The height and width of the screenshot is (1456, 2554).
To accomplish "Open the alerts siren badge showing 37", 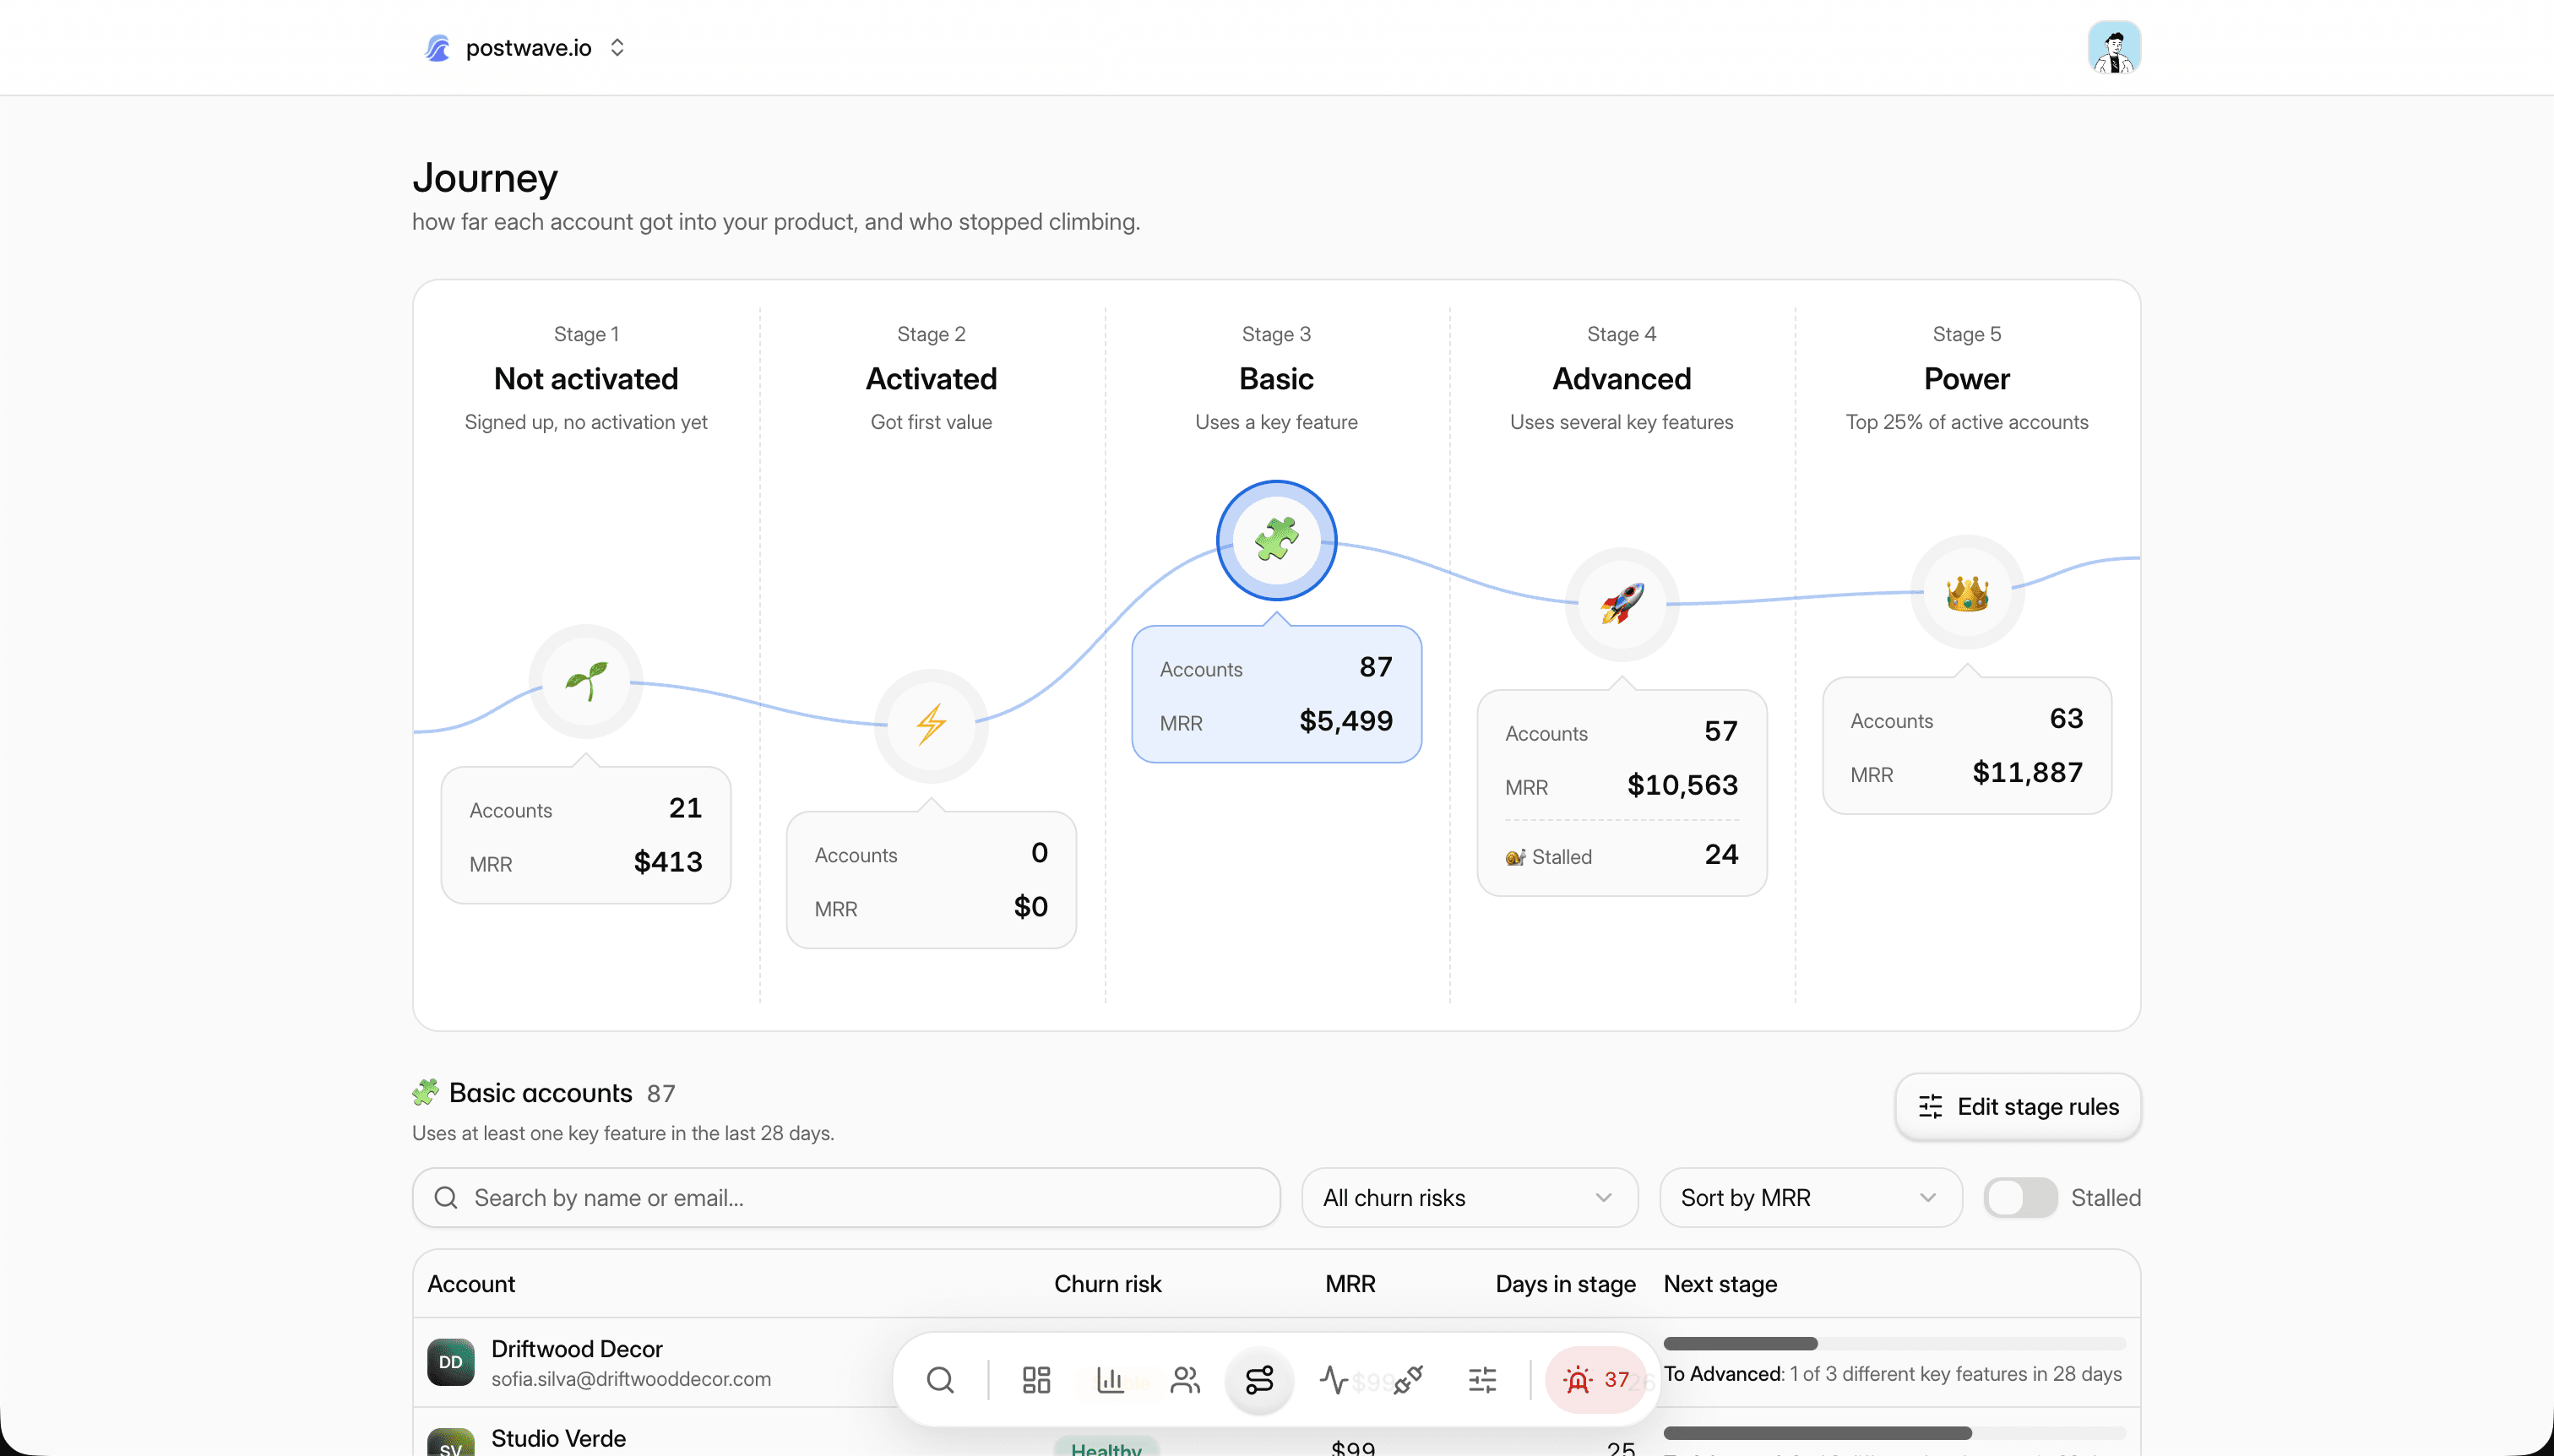I will pyautogui.click(x=1596, y=1380).
